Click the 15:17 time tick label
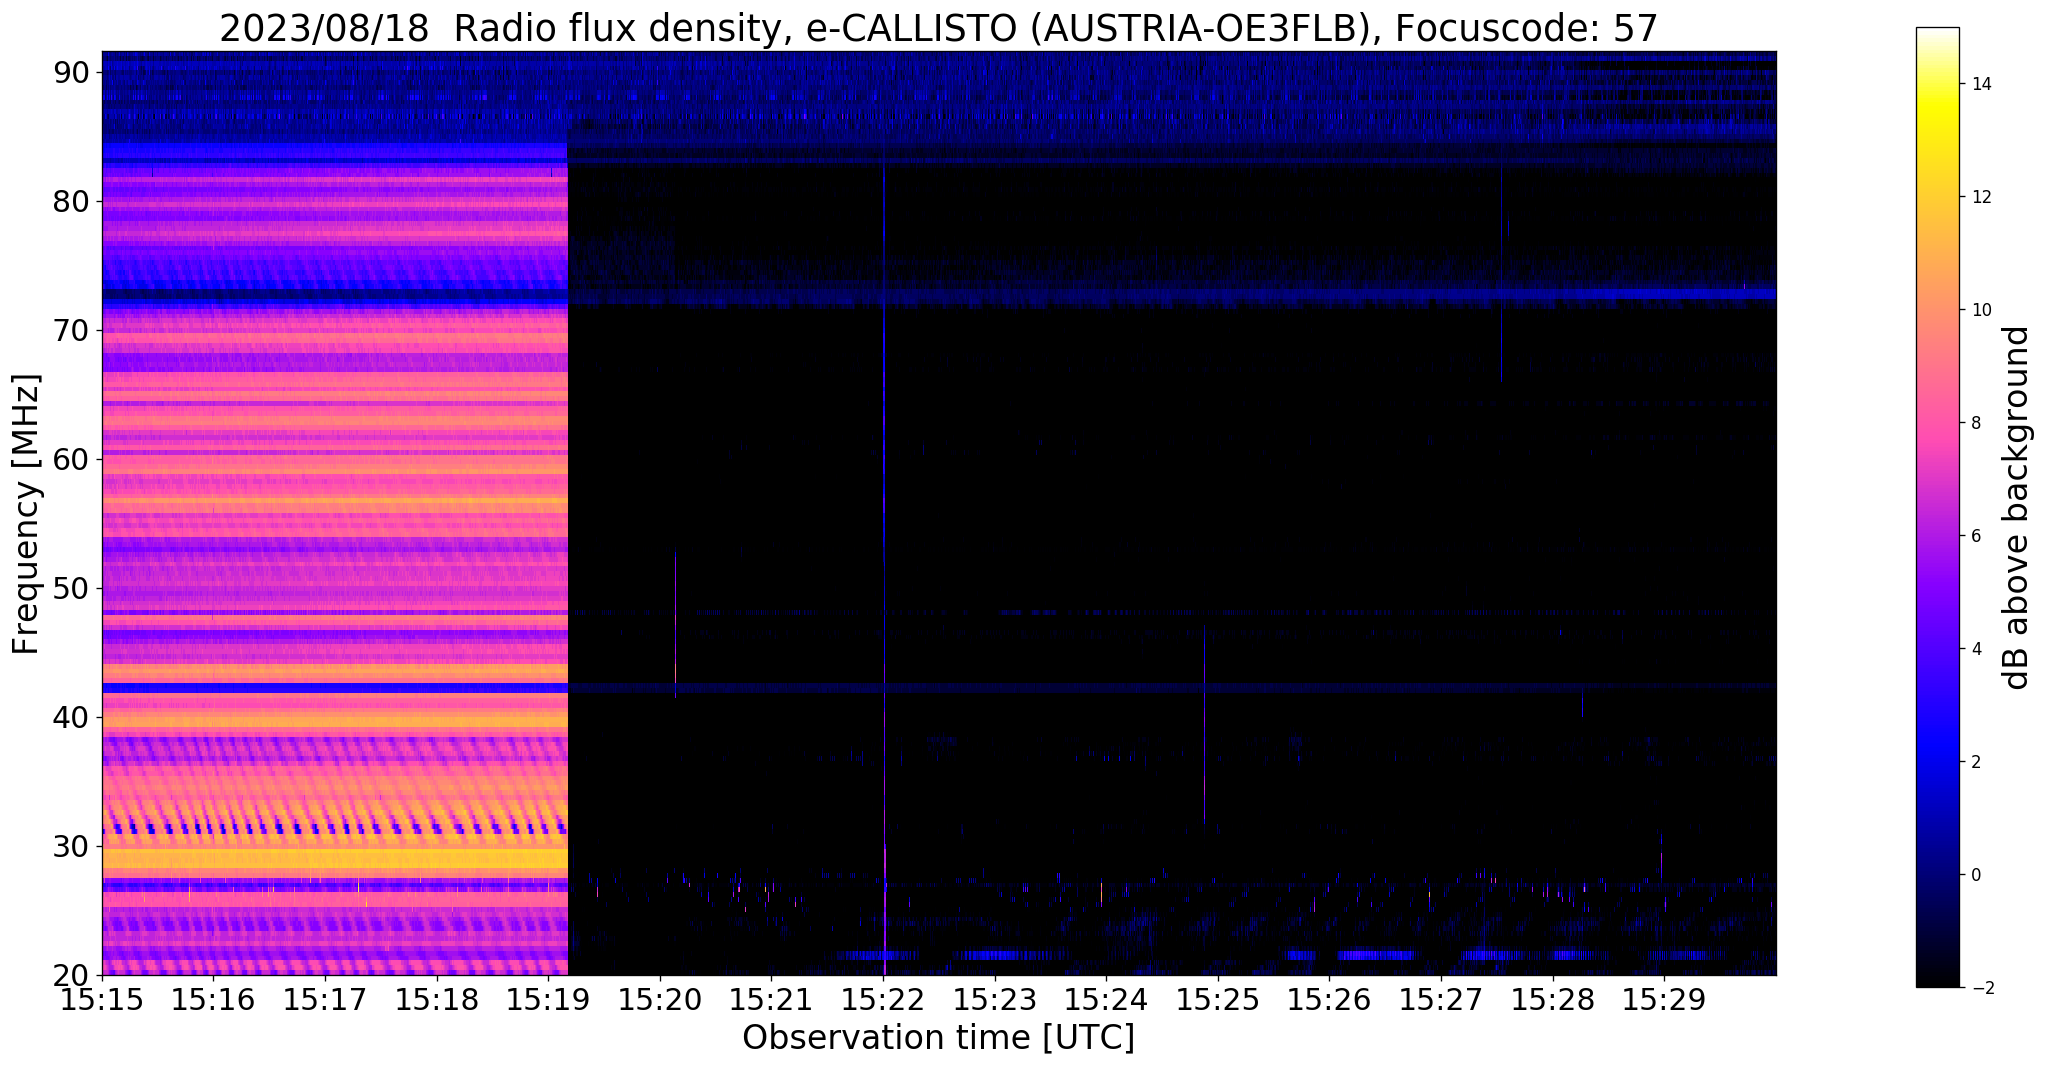 point(325,1000)
